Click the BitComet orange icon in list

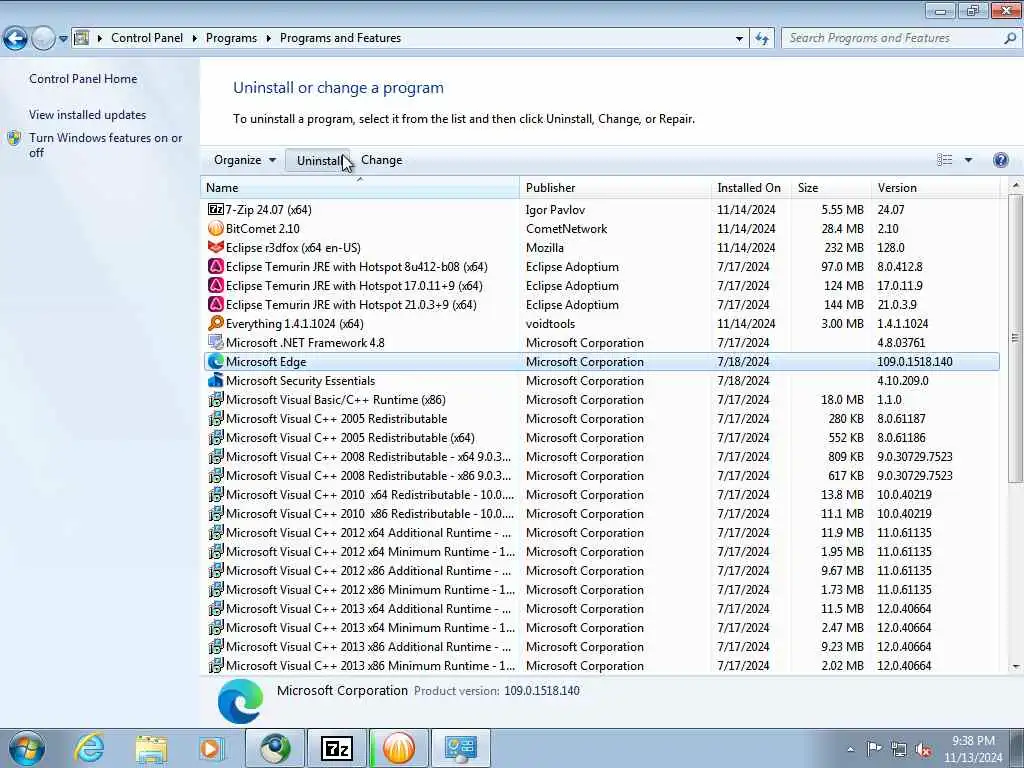click(216, 229)
